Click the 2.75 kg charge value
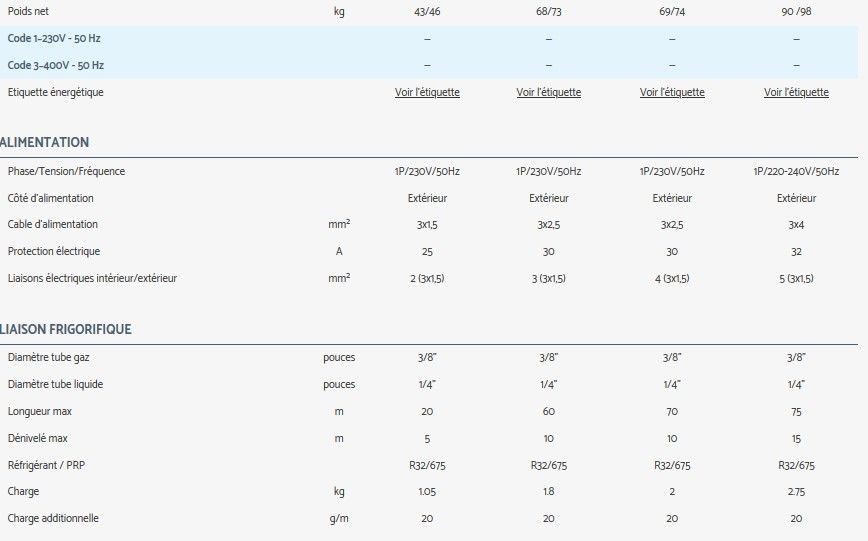Viewport: 868px width, 541px height. pos(796,491)
